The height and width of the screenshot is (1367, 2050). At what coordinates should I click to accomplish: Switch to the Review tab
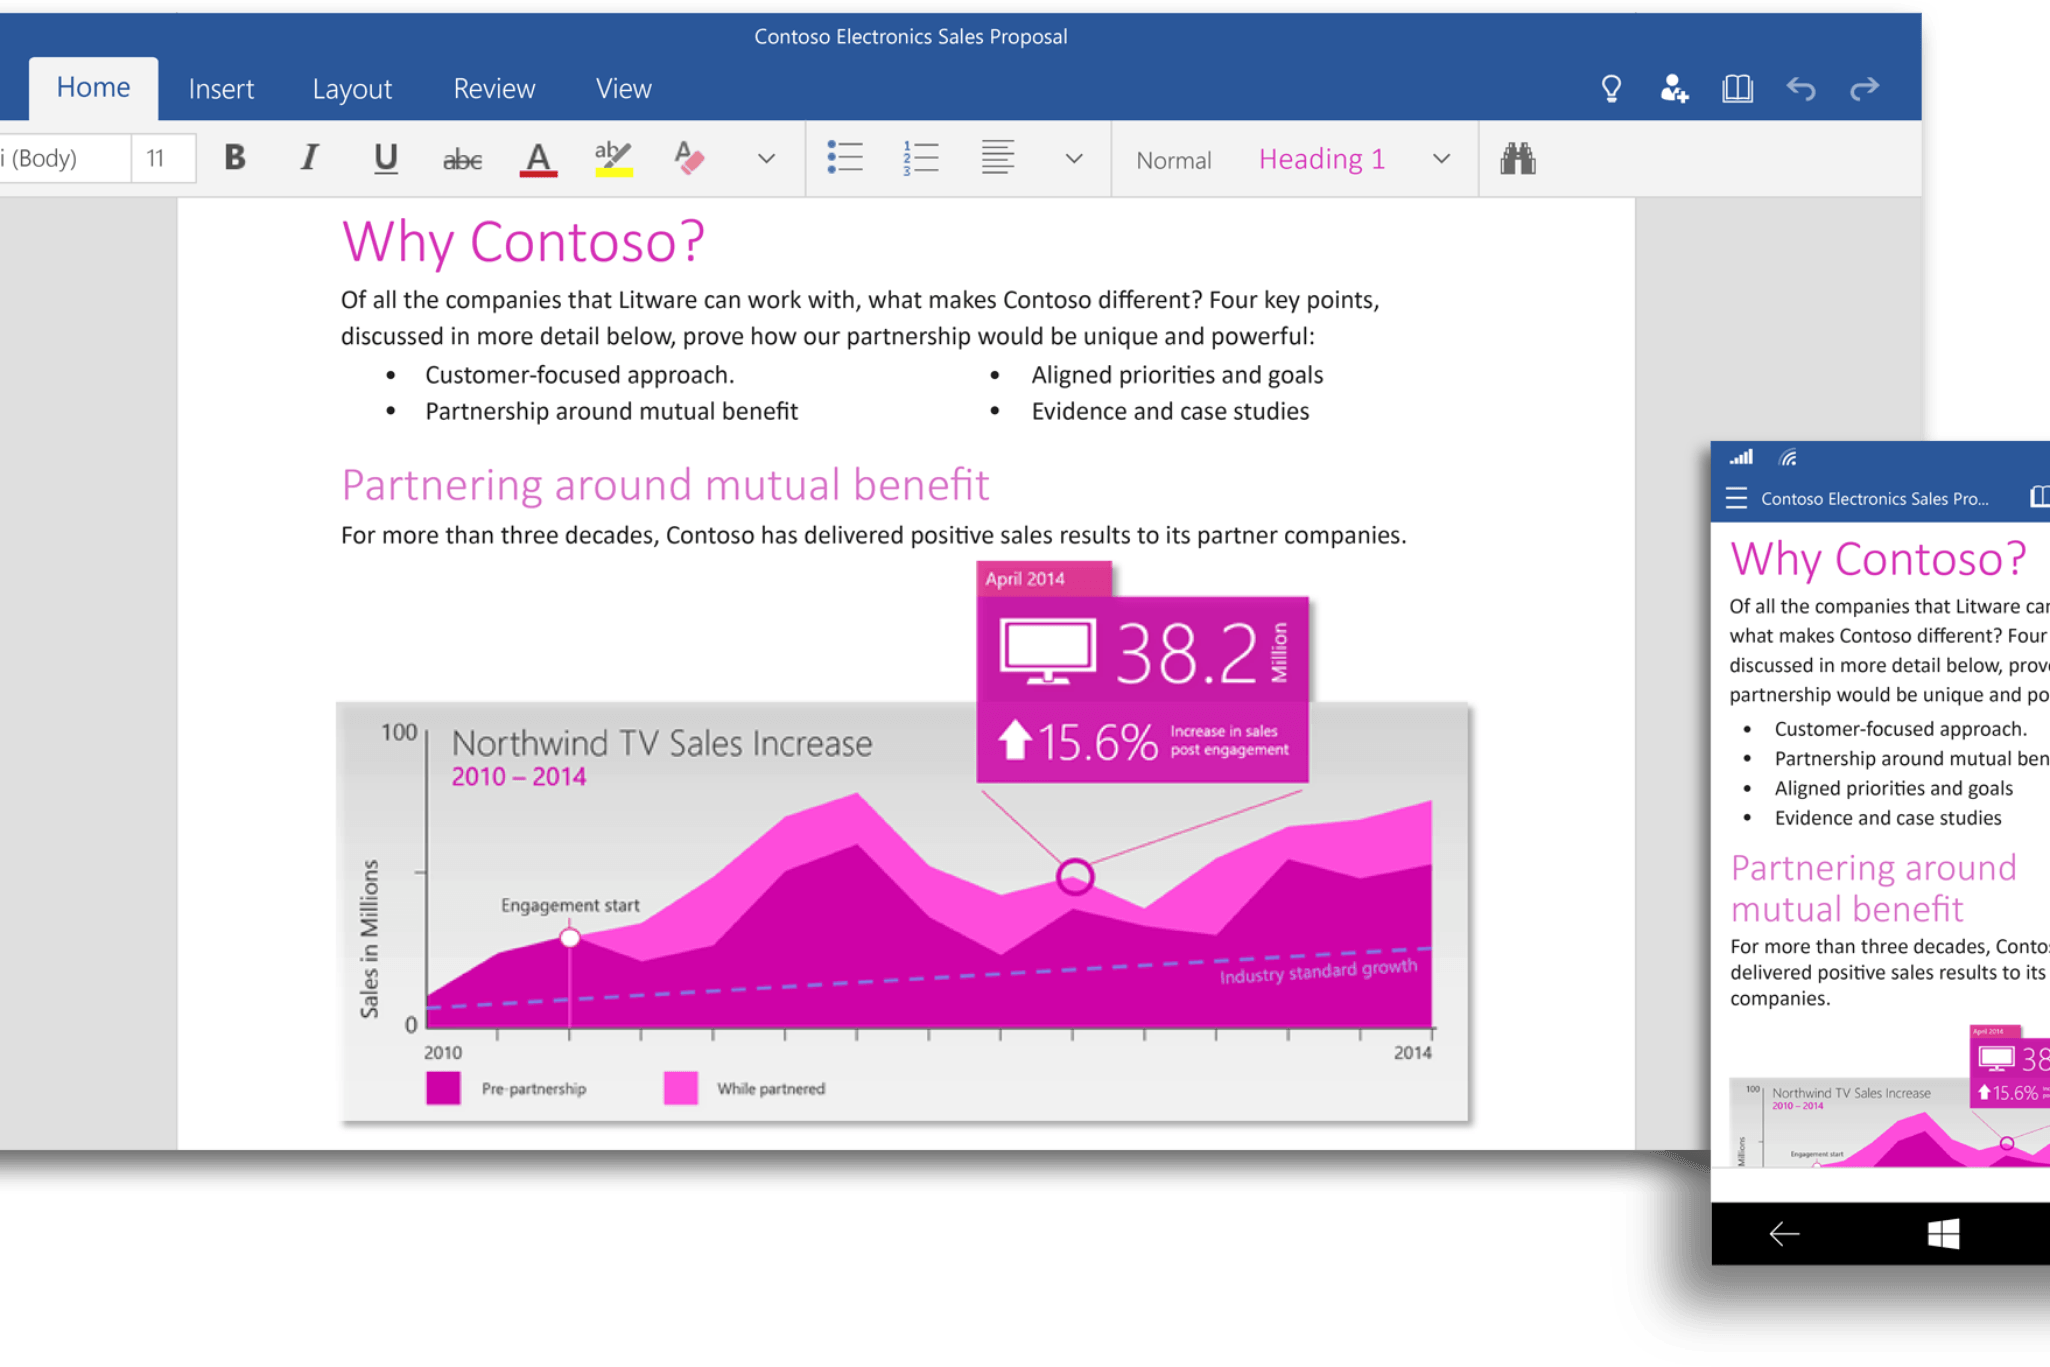(x=494, y=89)
